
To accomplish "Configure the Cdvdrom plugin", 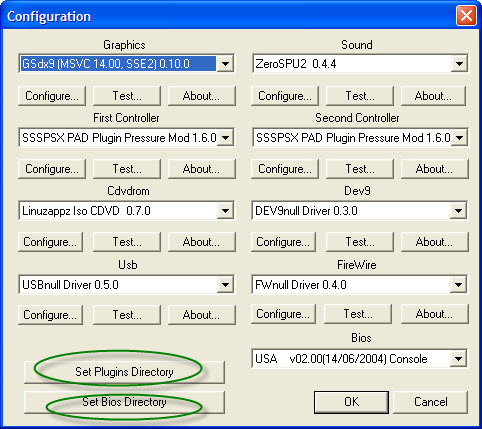I will 50,242.
